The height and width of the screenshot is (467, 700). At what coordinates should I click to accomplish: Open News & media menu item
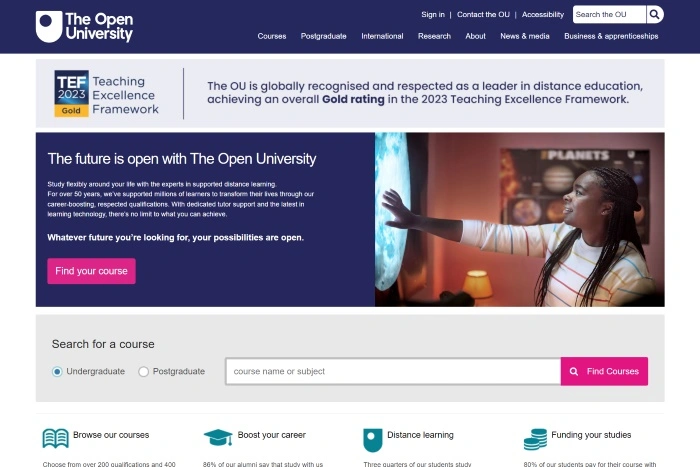525,36
